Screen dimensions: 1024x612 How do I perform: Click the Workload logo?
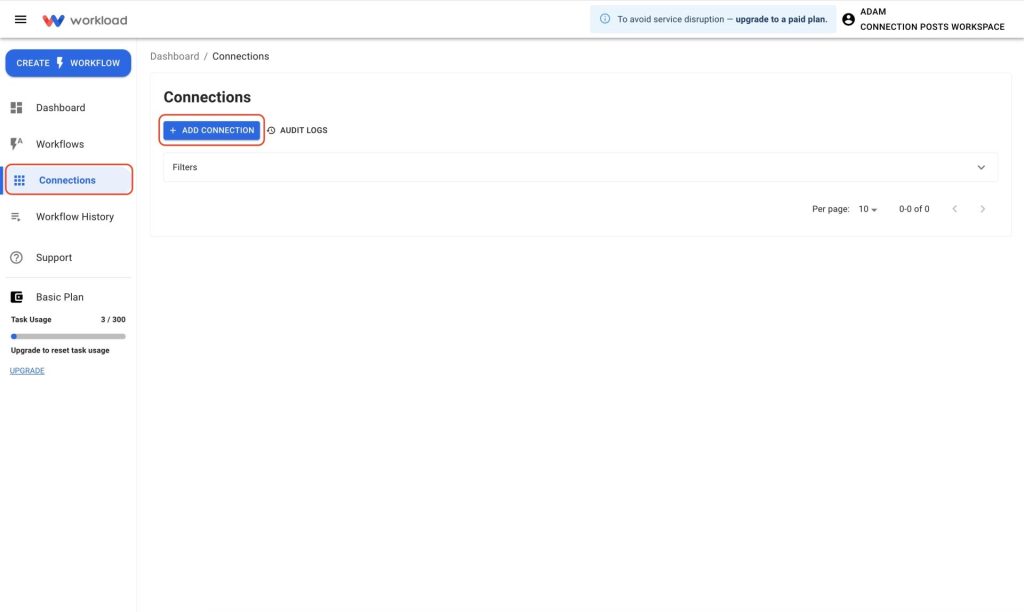point(85,20)
